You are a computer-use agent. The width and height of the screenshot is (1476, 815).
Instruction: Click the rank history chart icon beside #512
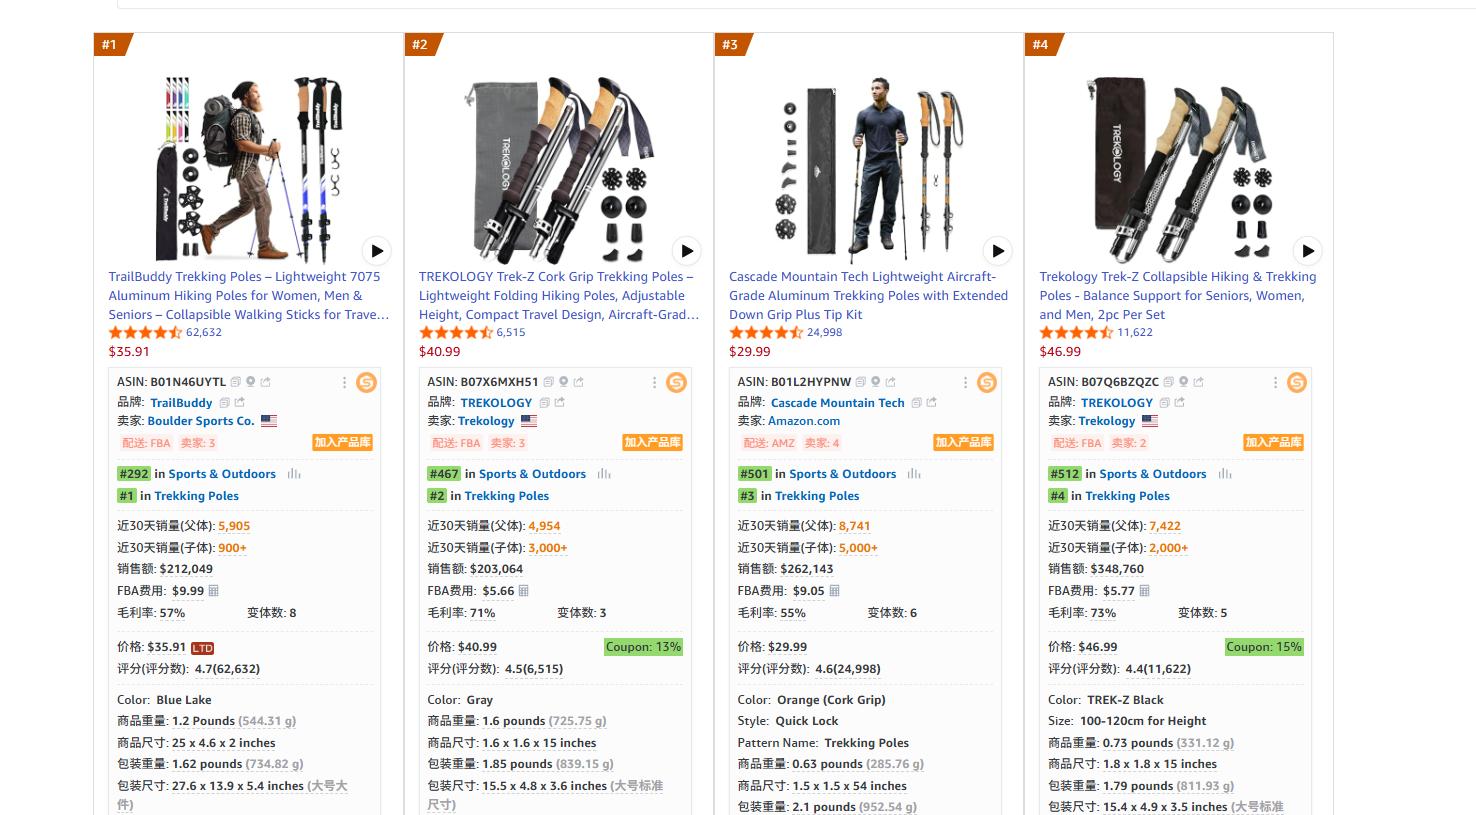coord(1225,474)
